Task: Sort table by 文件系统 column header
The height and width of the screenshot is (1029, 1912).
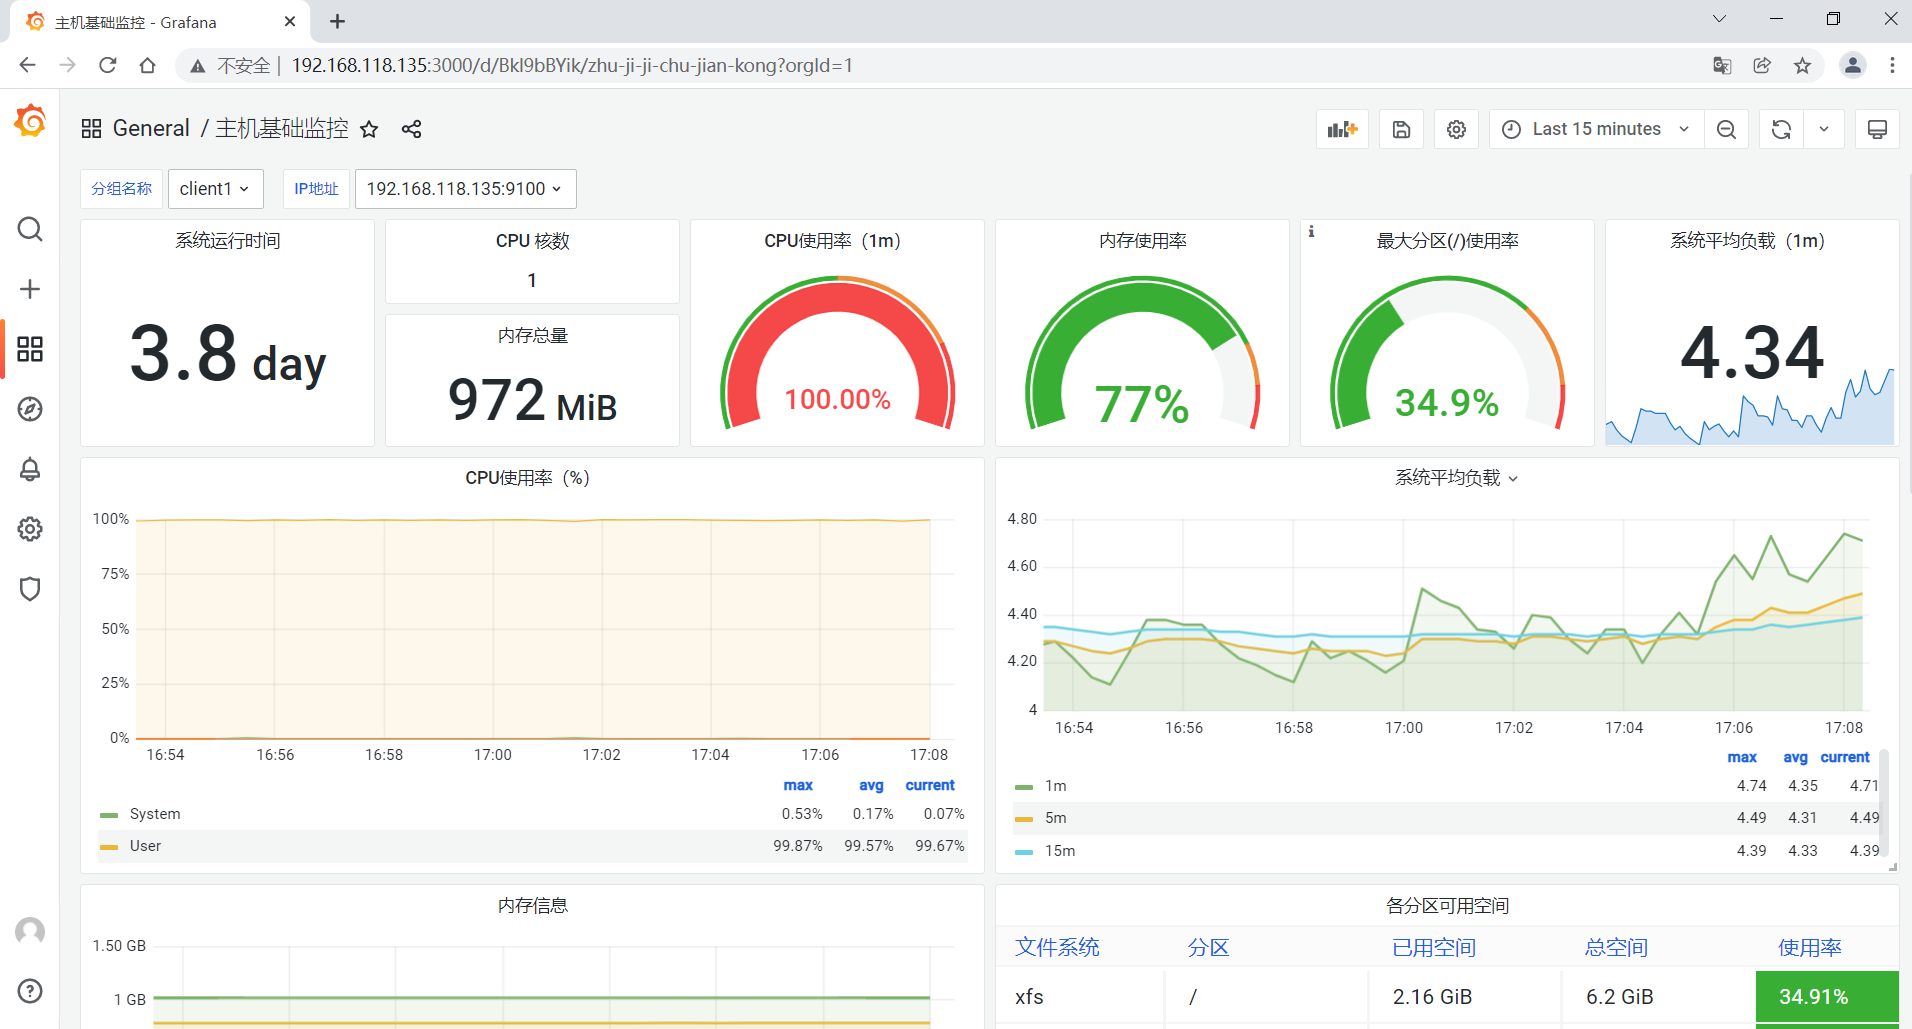Action: click(1057, 947)
